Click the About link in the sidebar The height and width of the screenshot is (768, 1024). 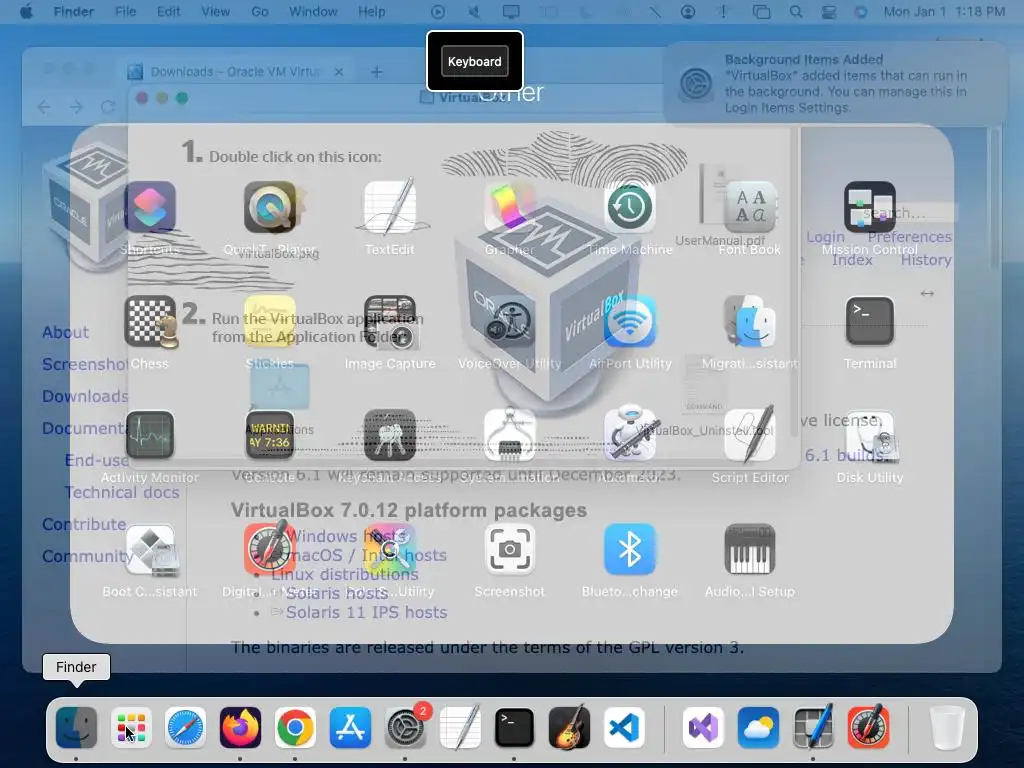pos(65,332)
